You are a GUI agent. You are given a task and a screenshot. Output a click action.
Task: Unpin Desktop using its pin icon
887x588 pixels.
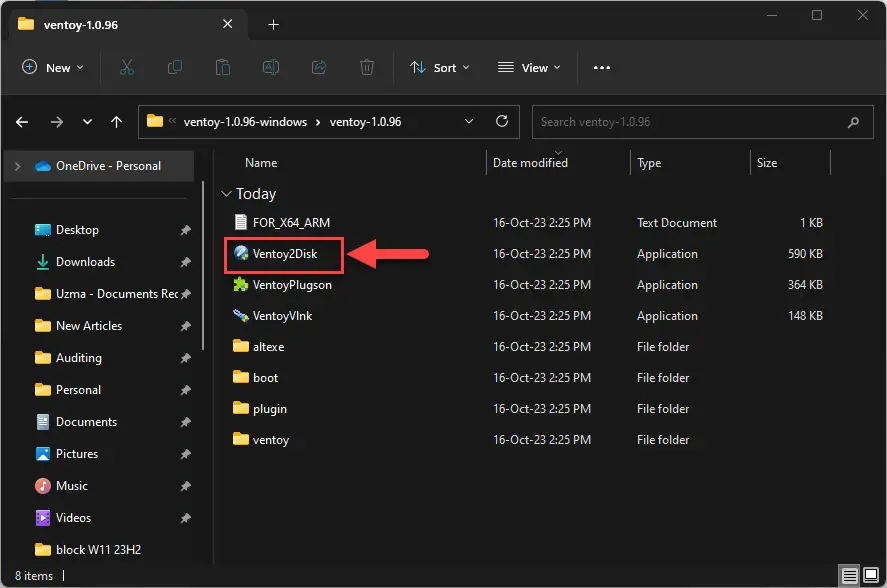[186, 230]
